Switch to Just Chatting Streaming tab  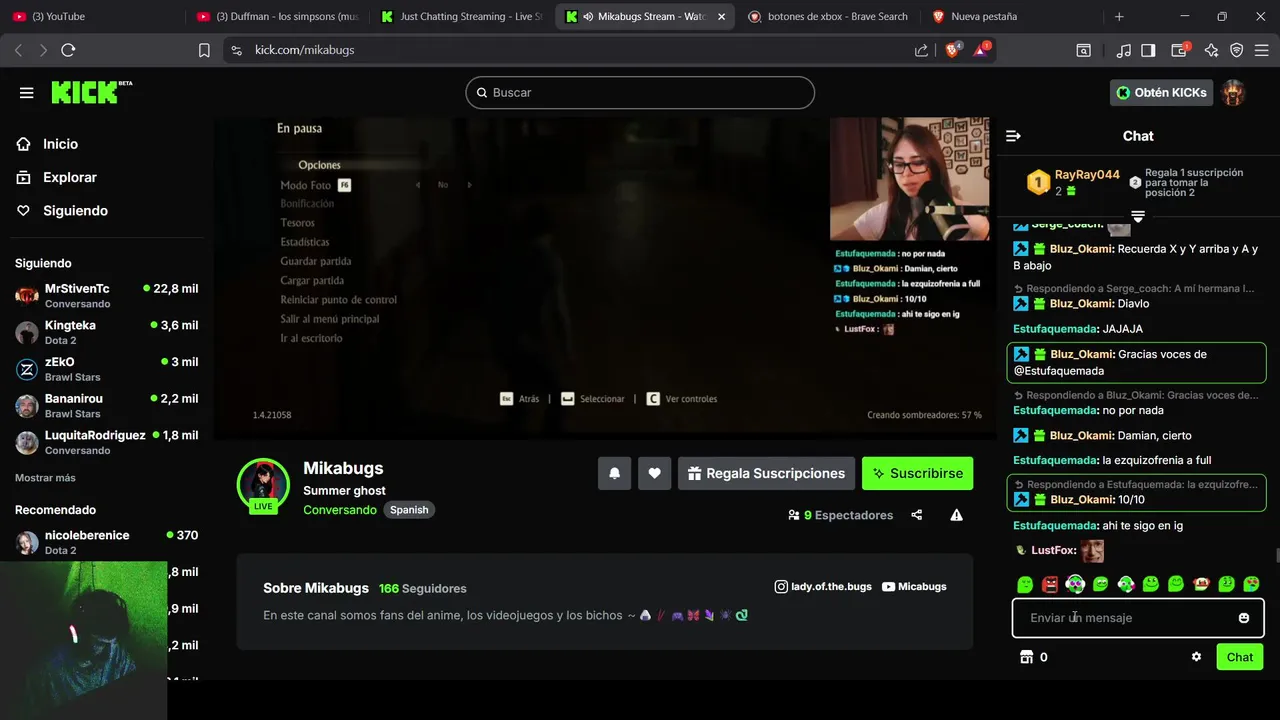pyautogui.click(x=462, y=17)
